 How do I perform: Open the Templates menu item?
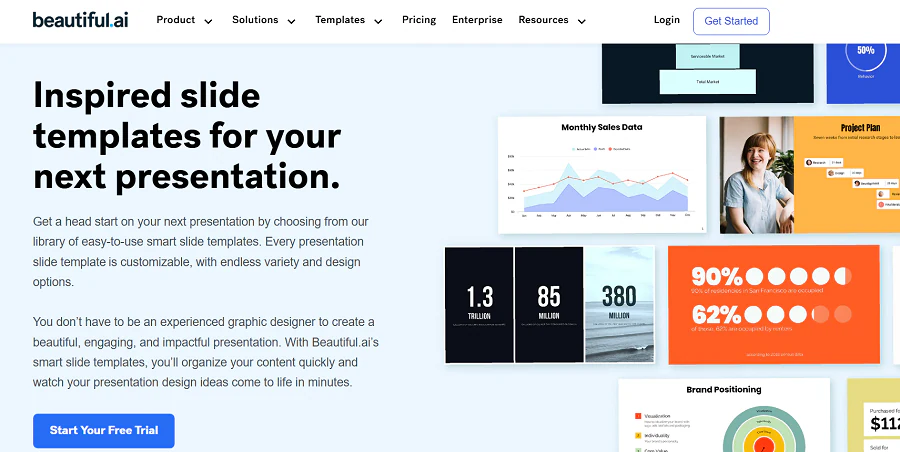click(x=340, y=20)
